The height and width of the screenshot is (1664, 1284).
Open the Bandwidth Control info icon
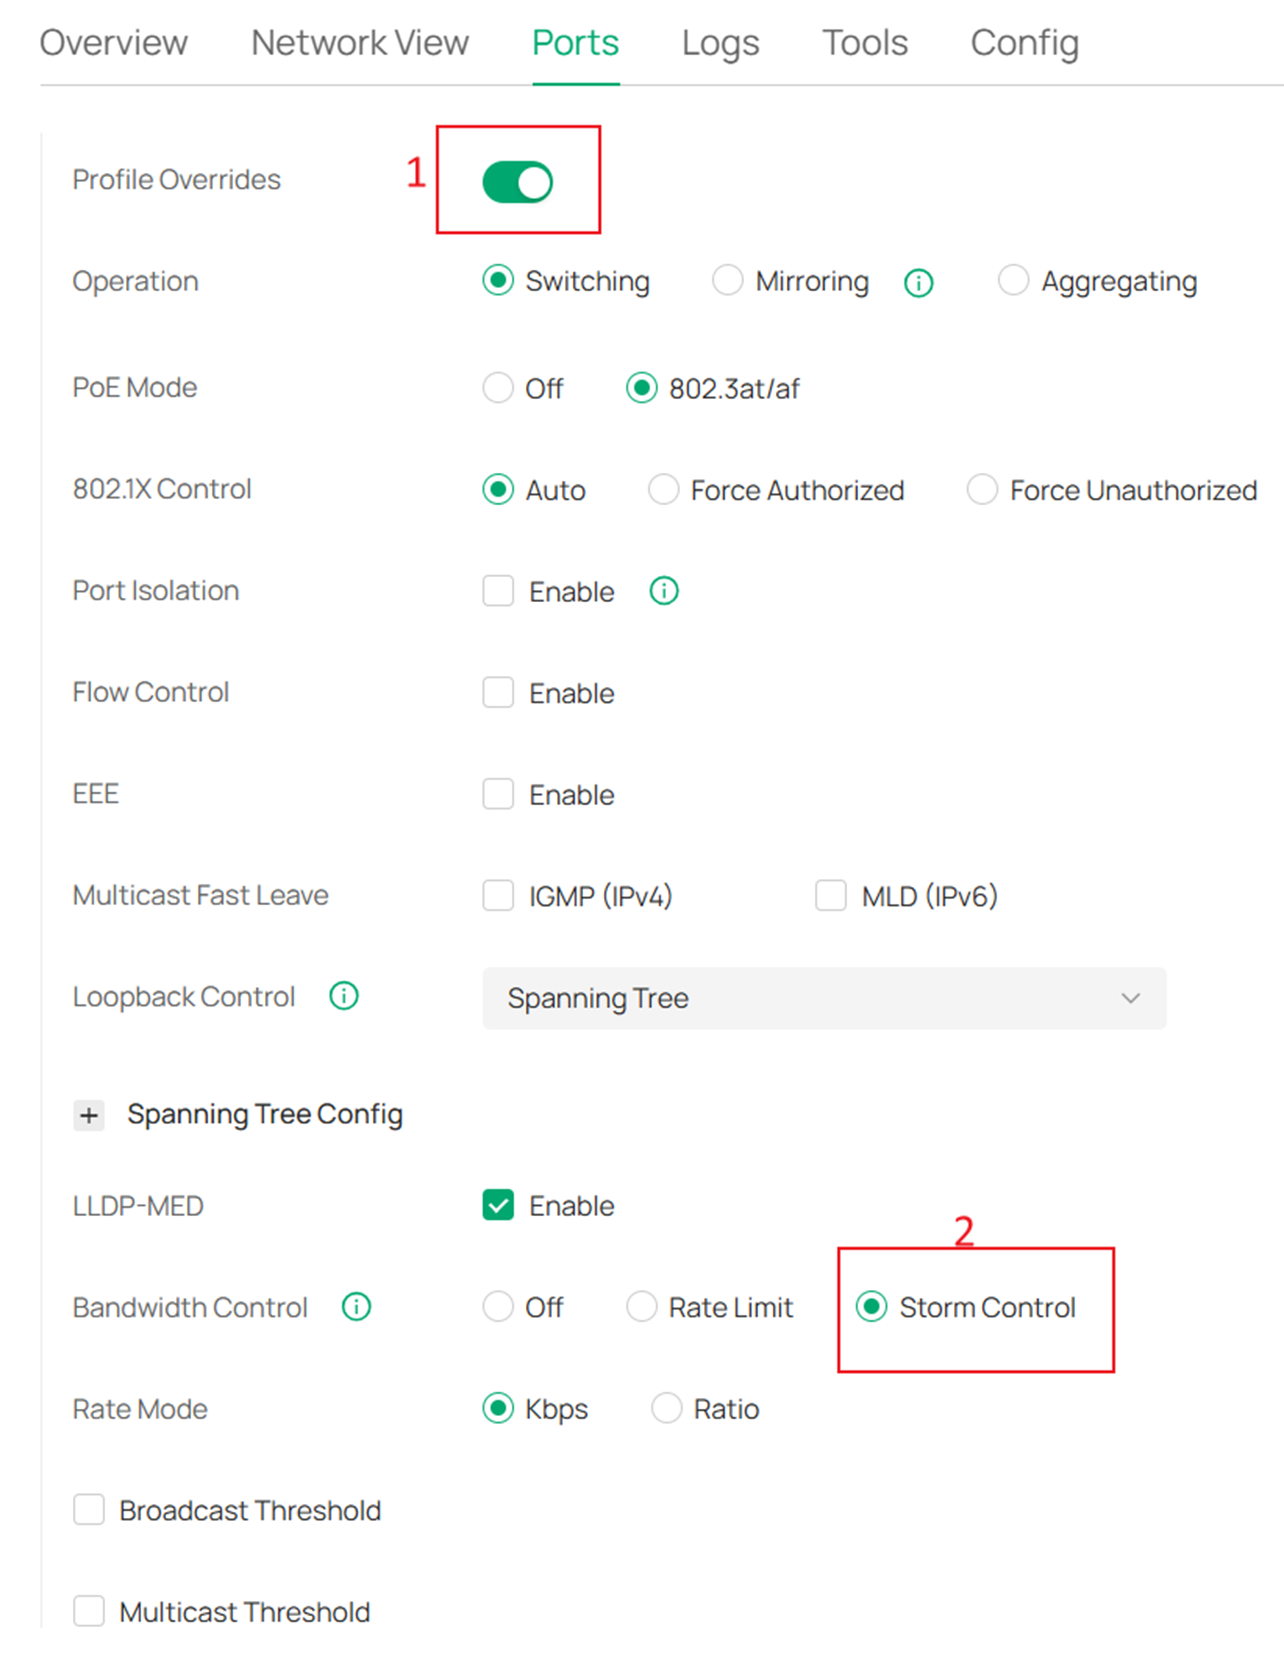coord(356,1306)
